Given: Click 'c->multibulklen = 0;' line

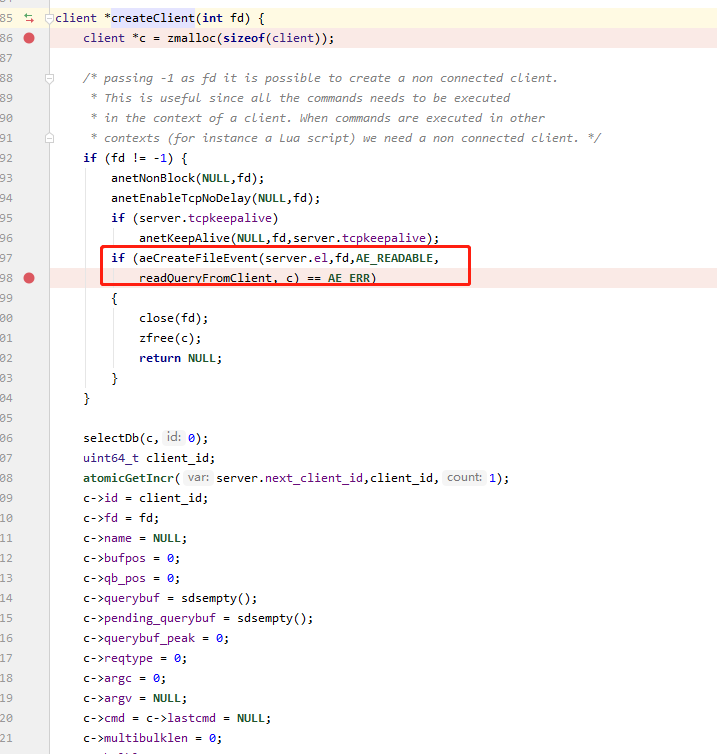Looking at the screenshot, I should (152, 739).
